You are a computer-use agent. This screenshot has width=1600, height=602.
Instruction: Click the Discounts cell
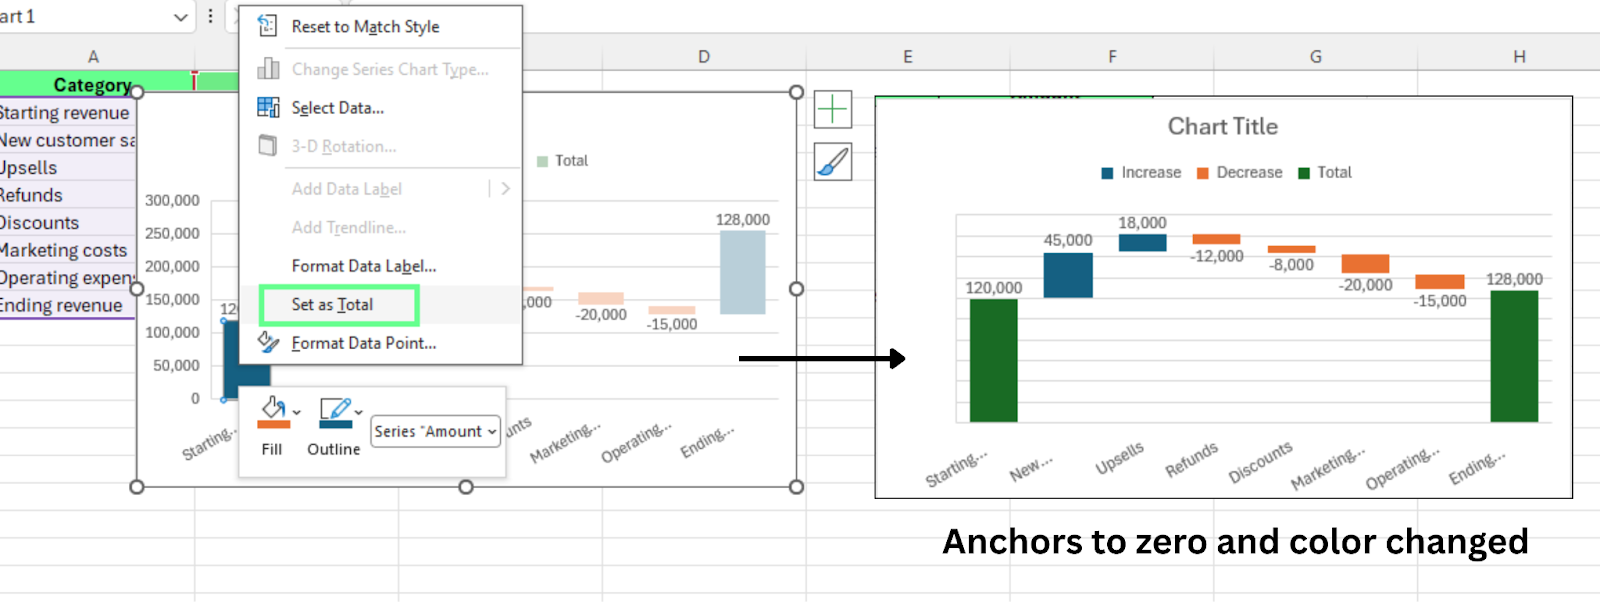67,223
